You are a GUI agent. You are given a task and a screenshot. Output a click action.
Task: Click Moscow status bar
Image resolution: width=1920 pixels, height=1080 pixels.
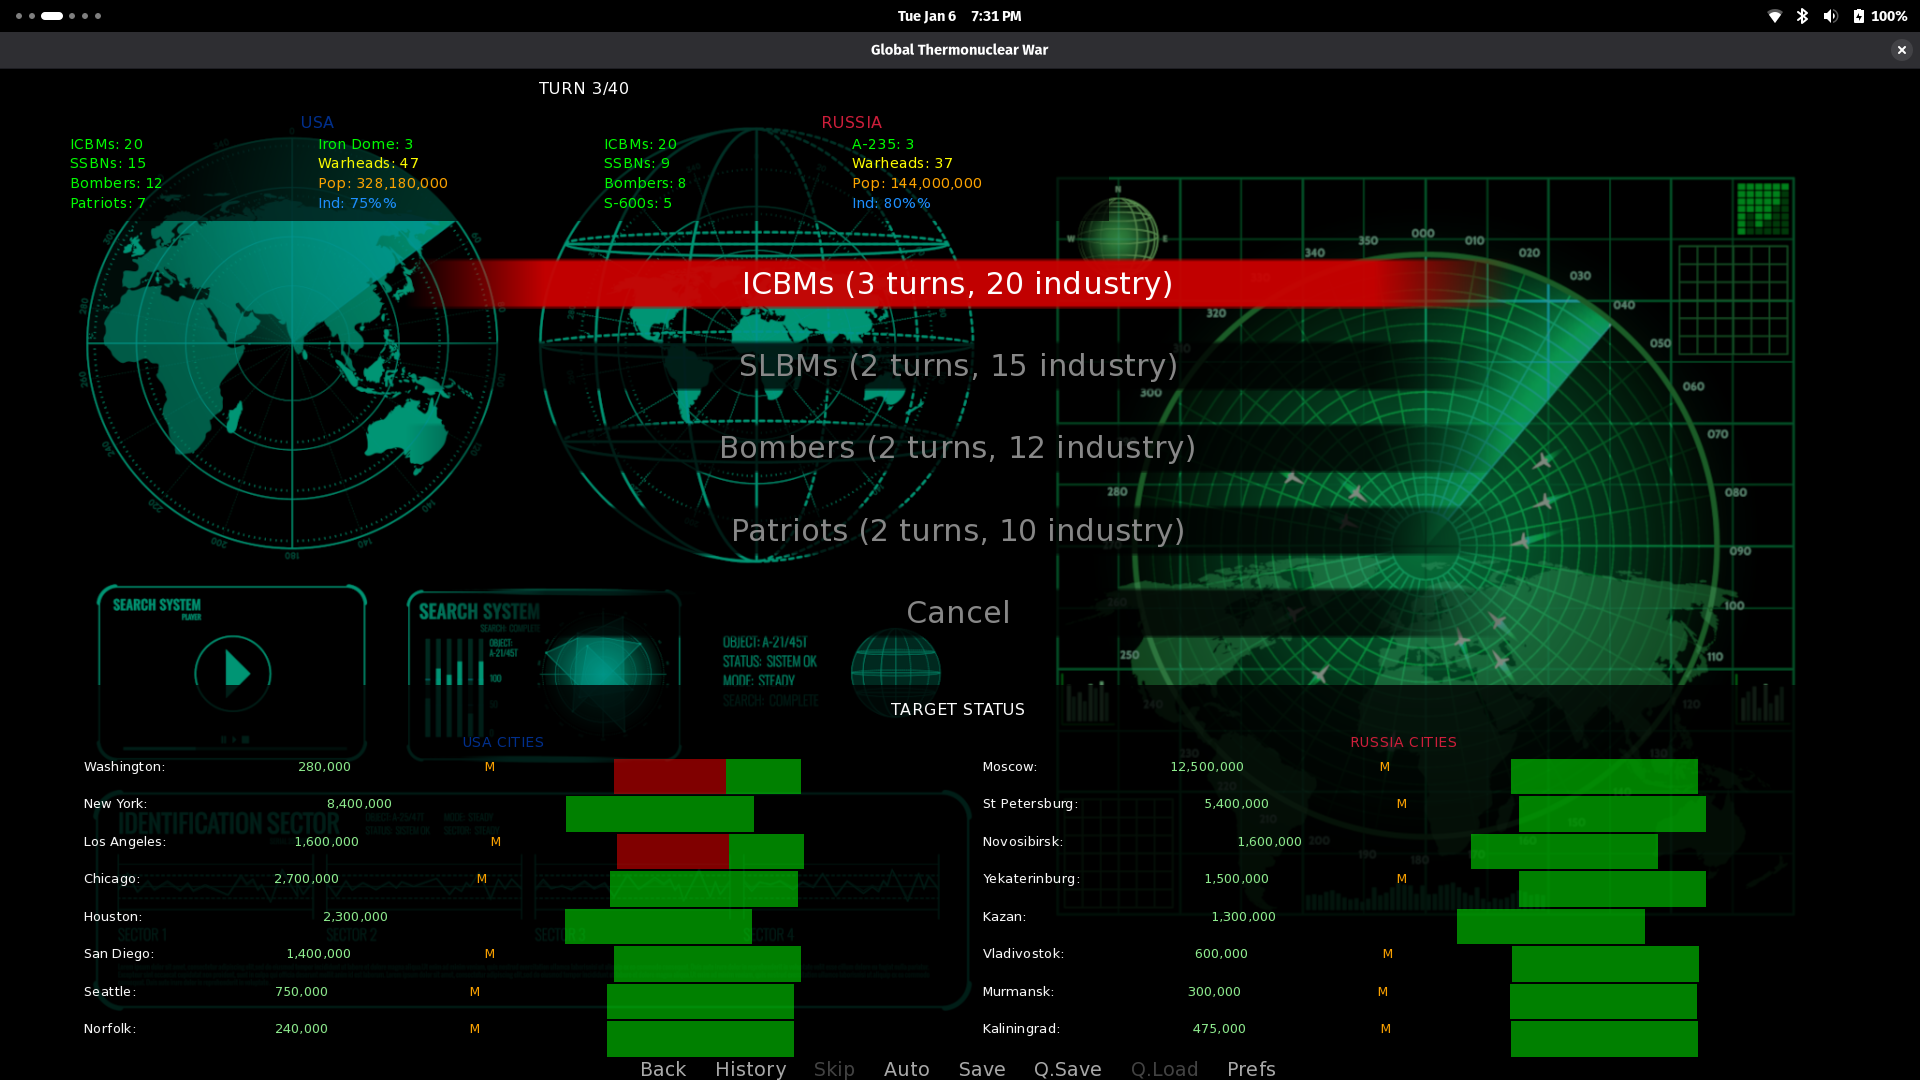click(1604, 776)
